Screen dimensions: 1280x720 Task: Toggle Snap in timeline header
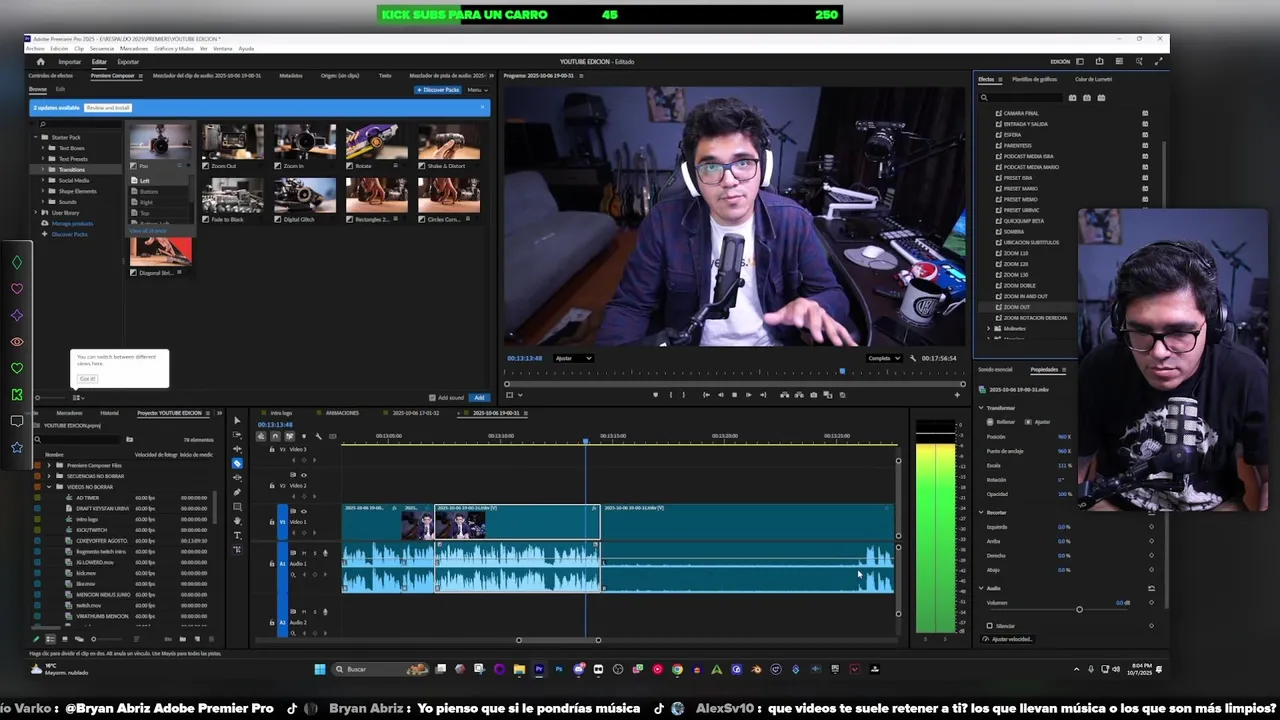(x=276, y=436)
